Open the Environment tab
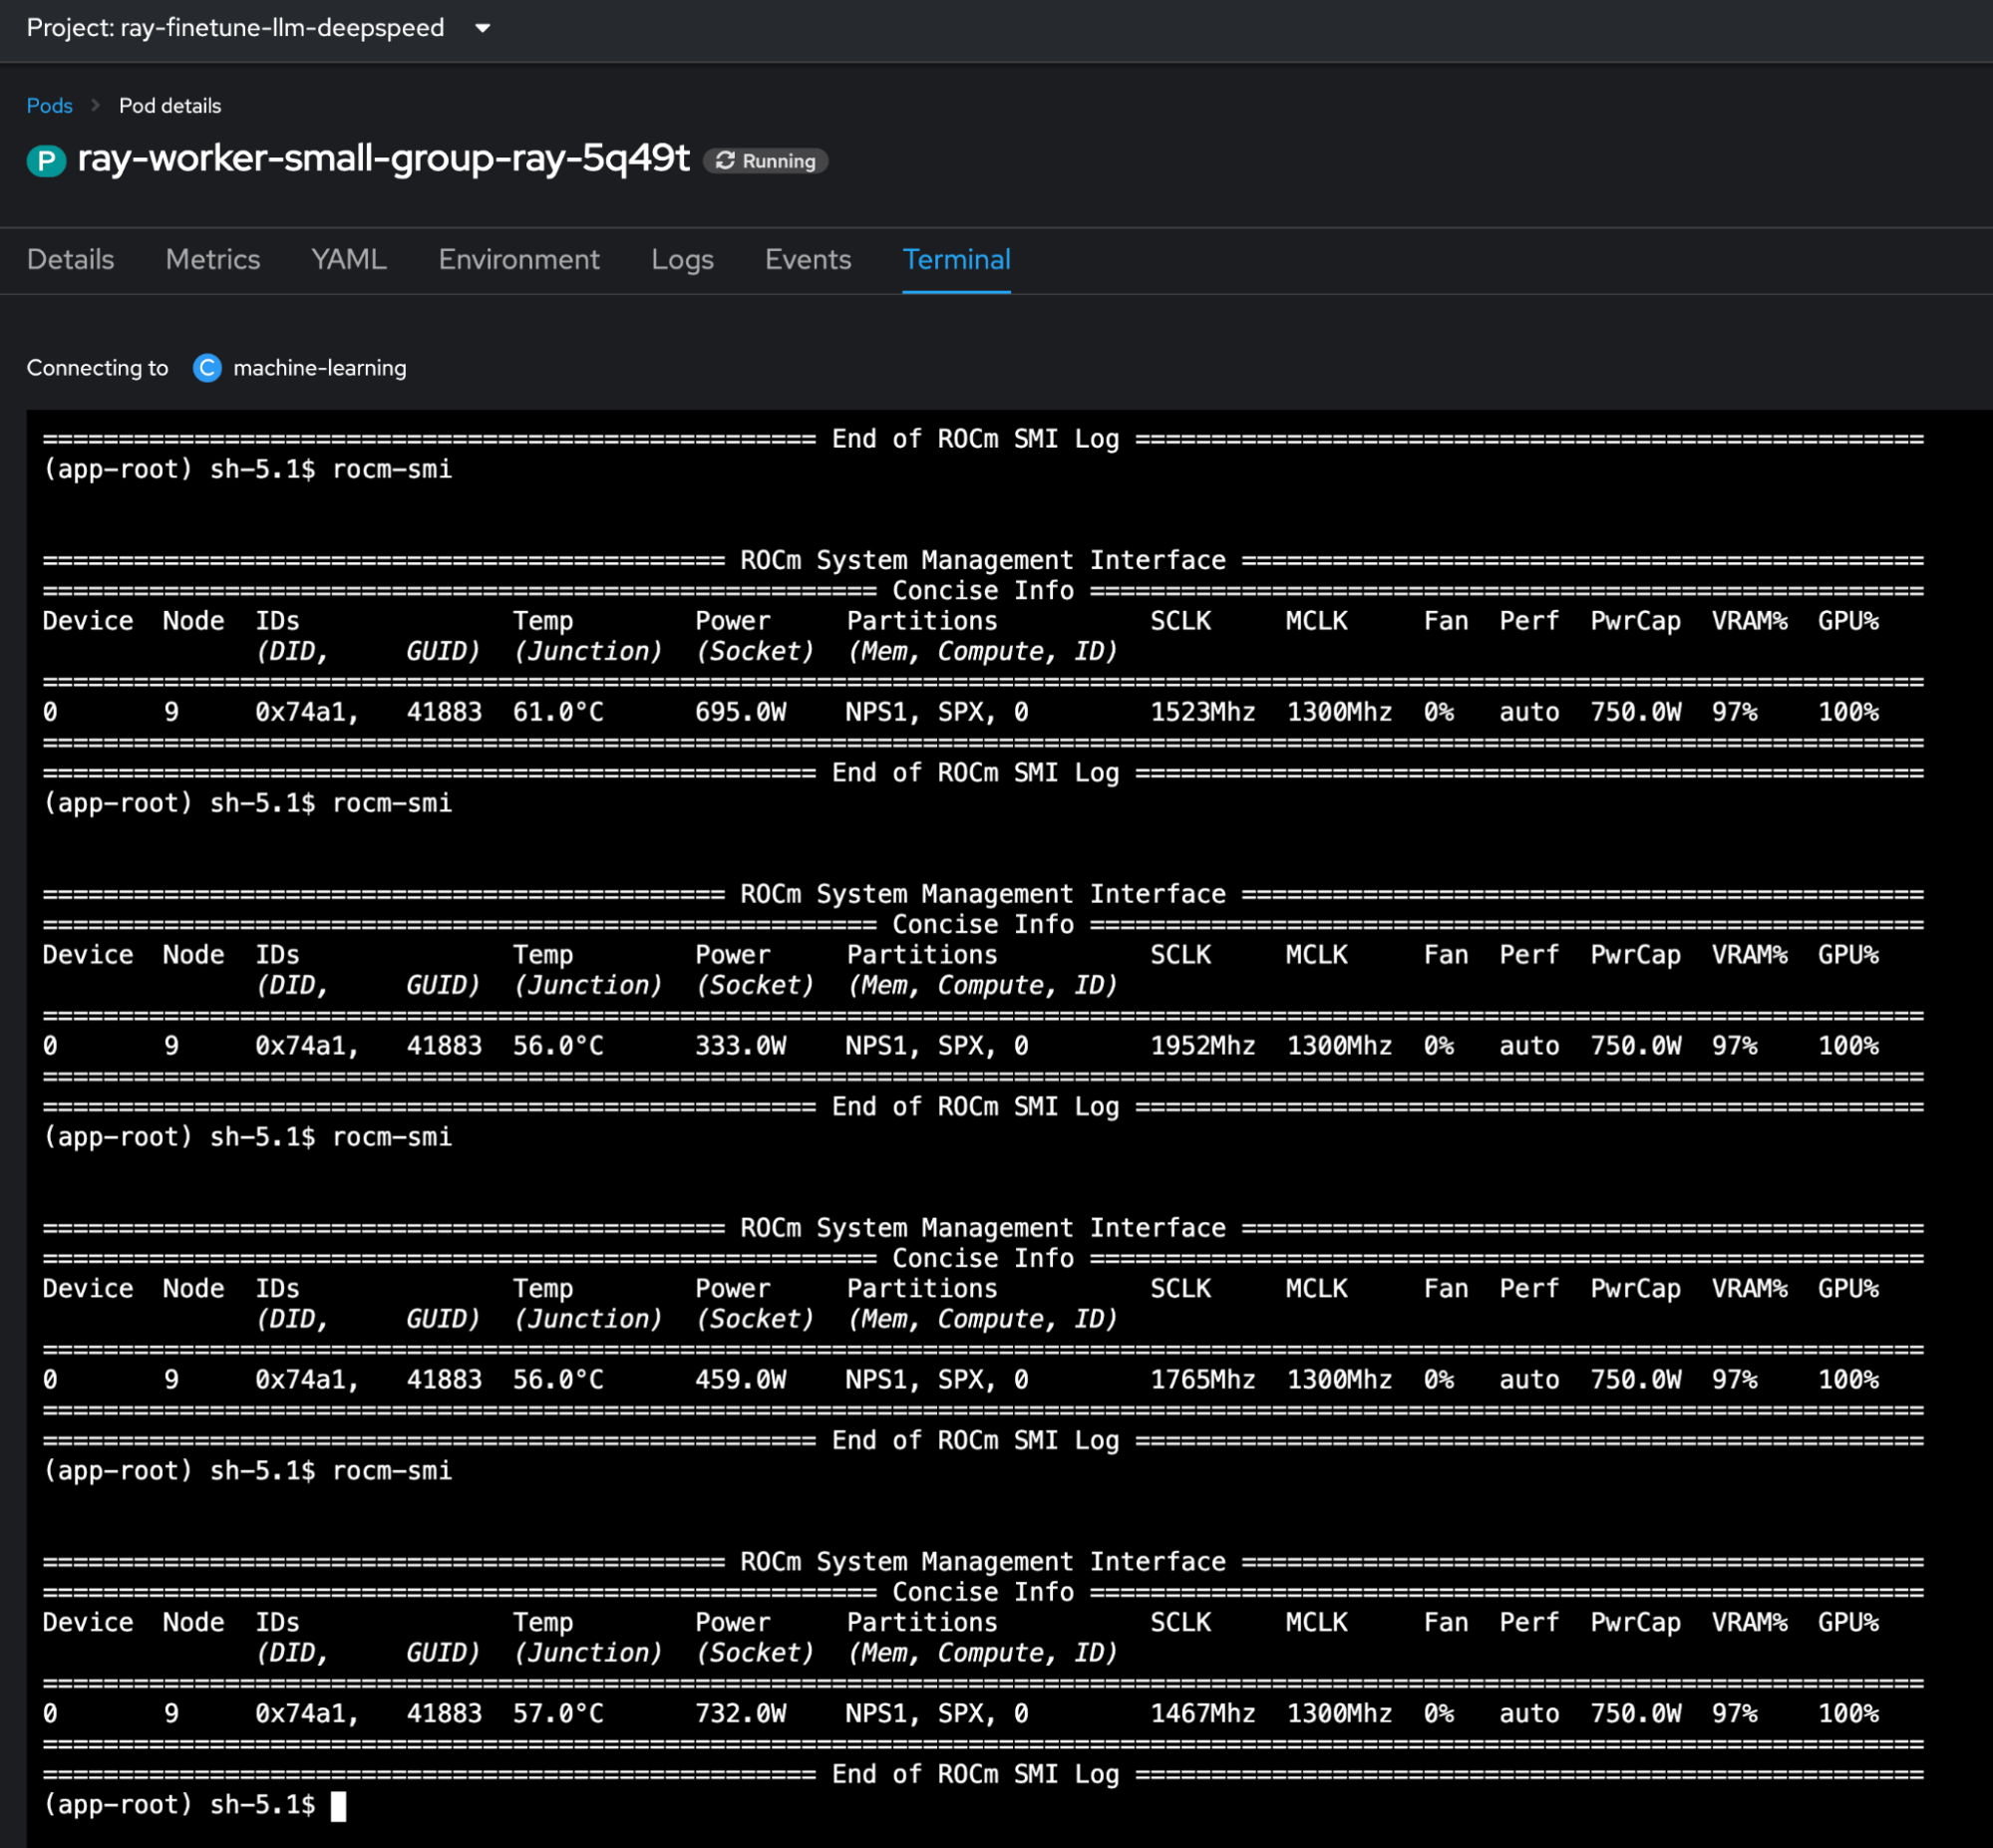 519,260
